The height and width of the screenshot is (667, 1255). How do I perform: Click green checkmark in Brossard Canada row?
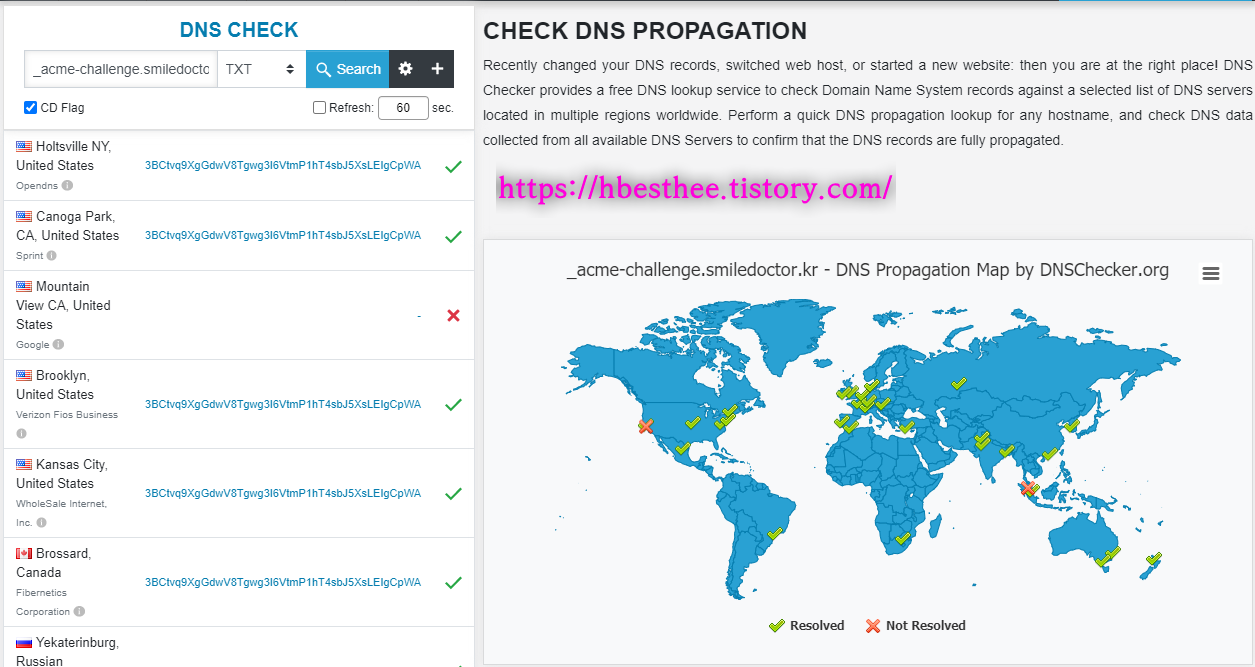click(453, 583)
